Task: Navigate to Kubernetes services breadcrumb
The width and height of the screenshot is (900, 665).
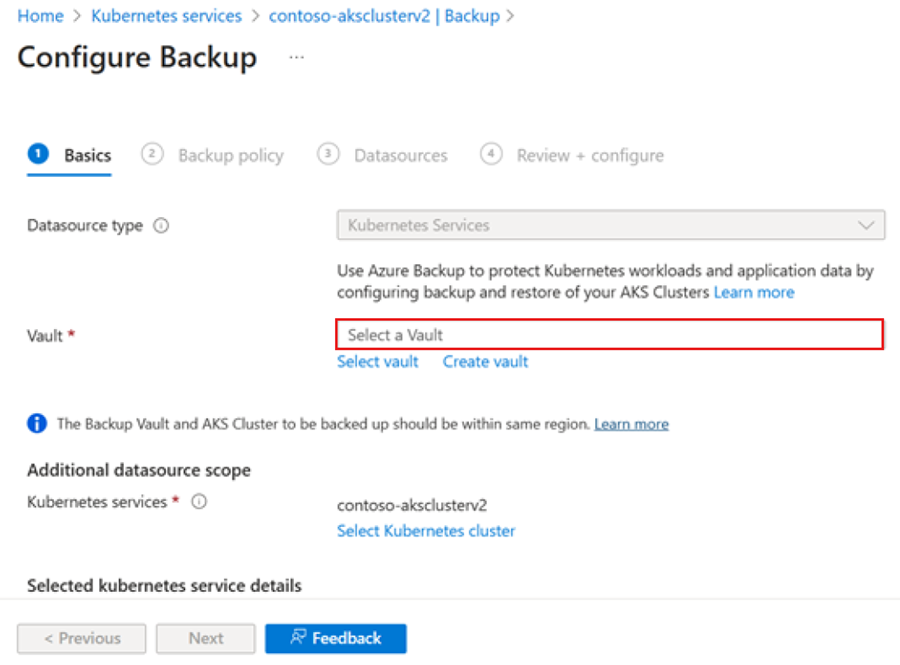Action: [166, 16]
